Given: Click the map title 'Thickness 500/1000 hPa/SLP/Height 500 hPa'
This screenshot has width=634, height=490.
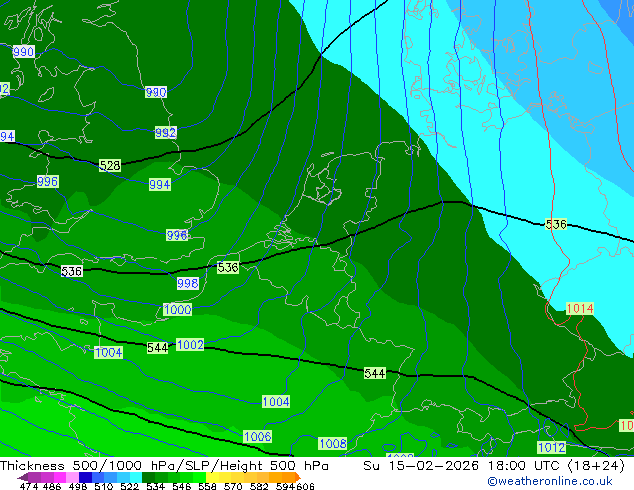Looking at the screenshot, I should (164, 466).
